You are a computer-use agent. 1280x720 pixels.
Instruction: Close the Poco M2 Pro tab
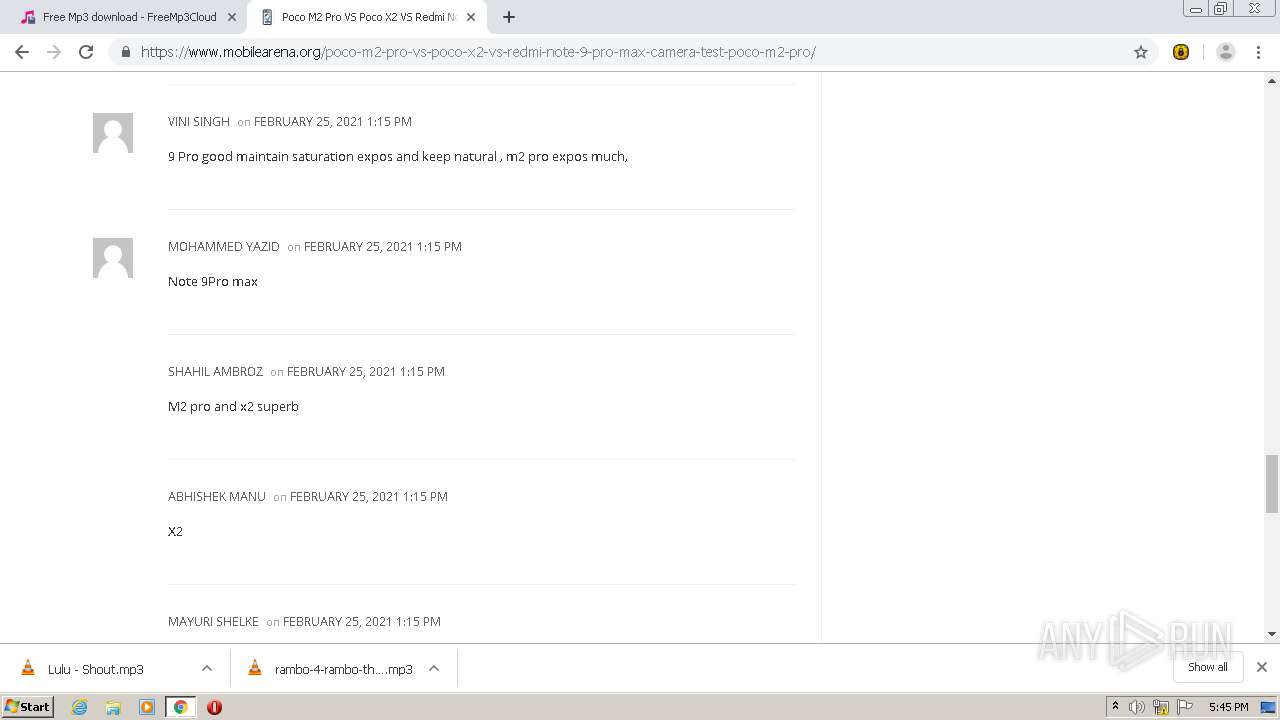471,17
